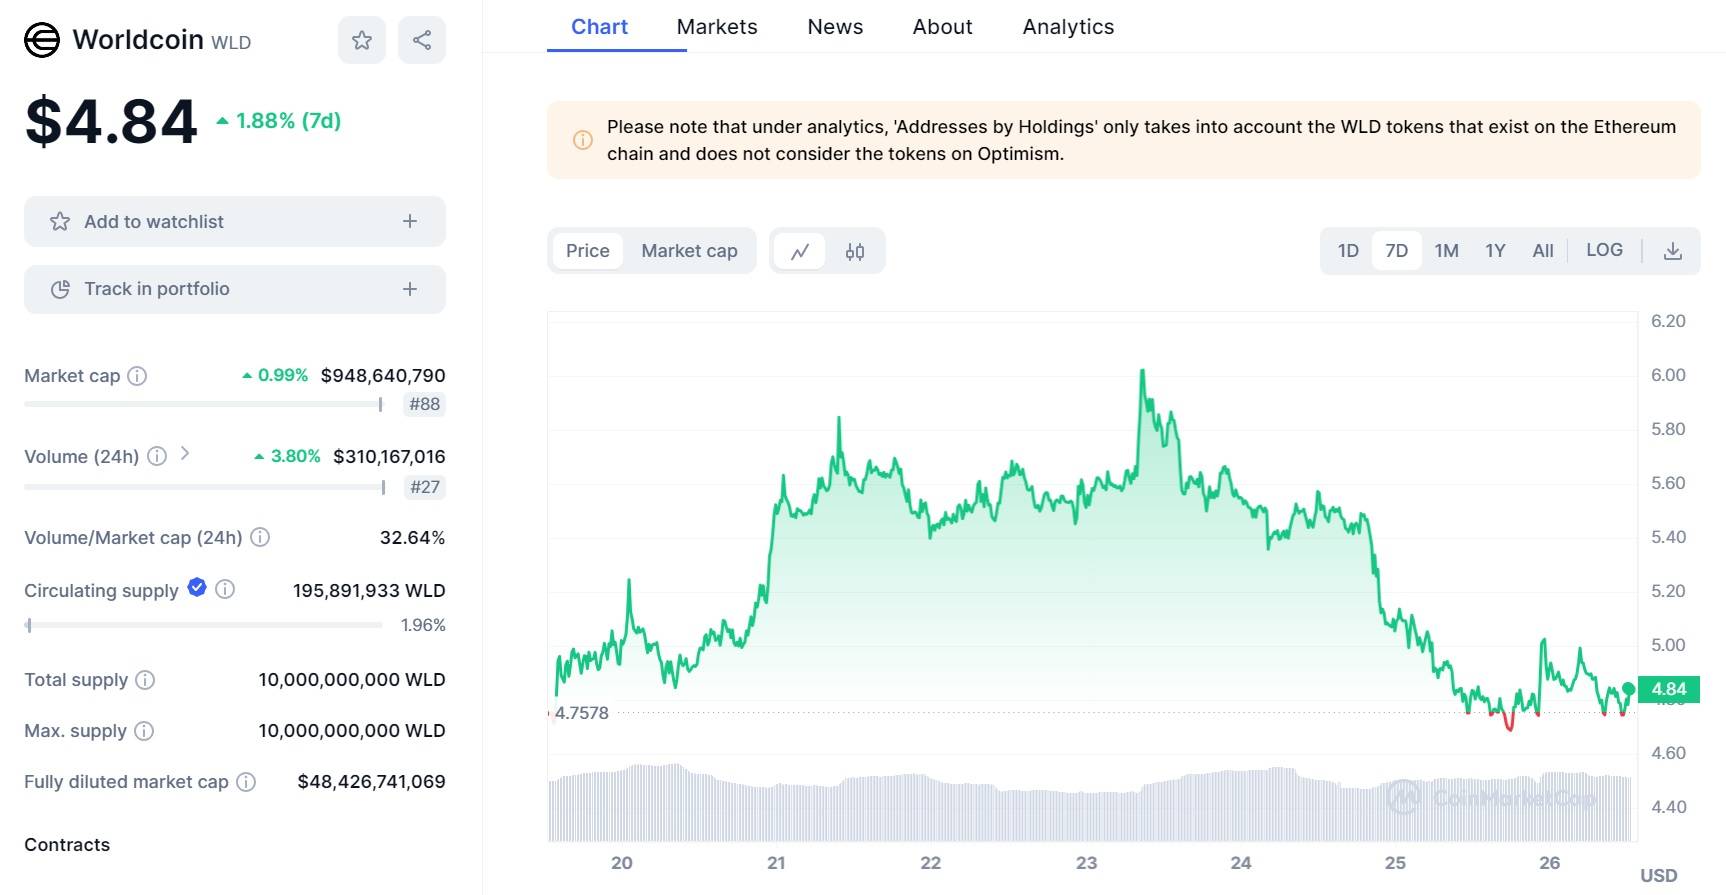Click the 195,891,933 WLD circulating supply
Image resolution: width=1726 pixels, height=895 pixels.
click(x=369, y=590)
